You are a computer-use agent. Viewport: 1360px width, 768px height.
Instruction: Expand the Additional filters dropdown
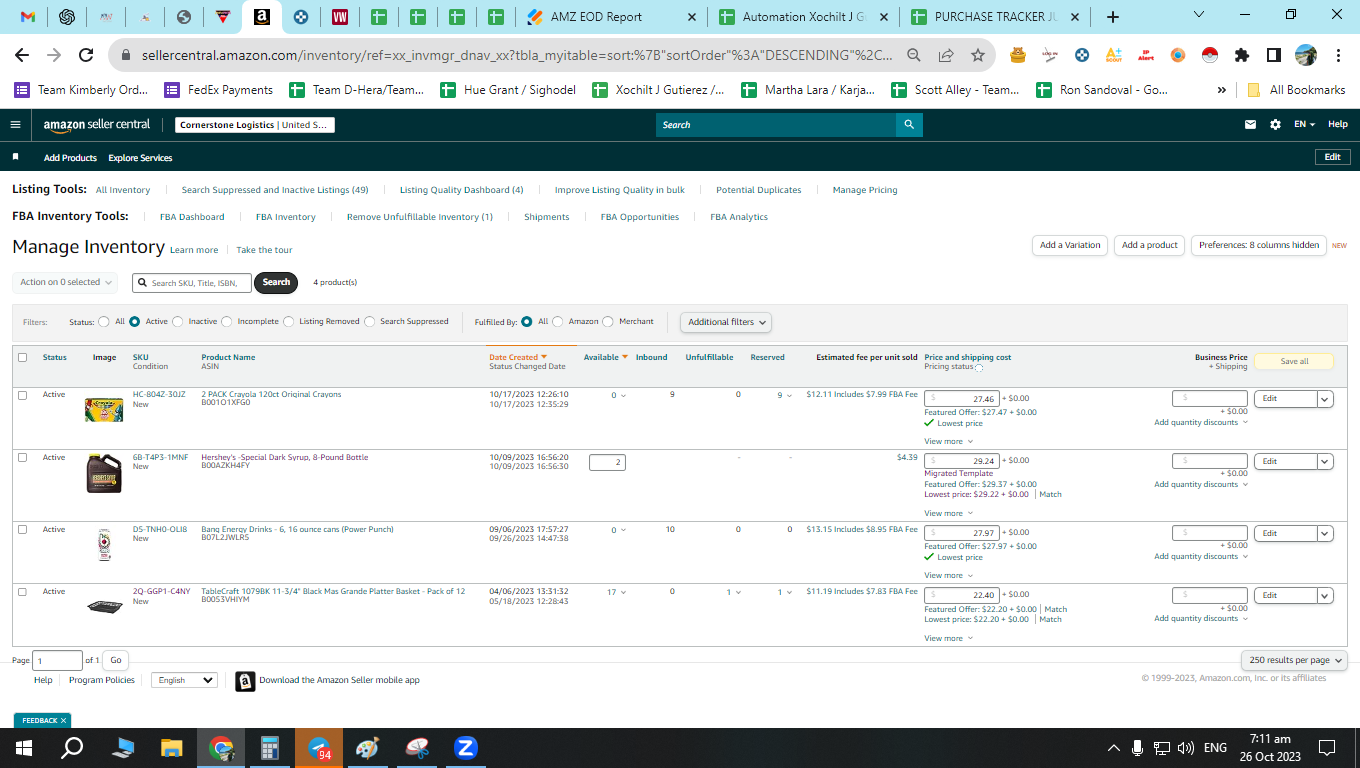(x=726, y=322)
